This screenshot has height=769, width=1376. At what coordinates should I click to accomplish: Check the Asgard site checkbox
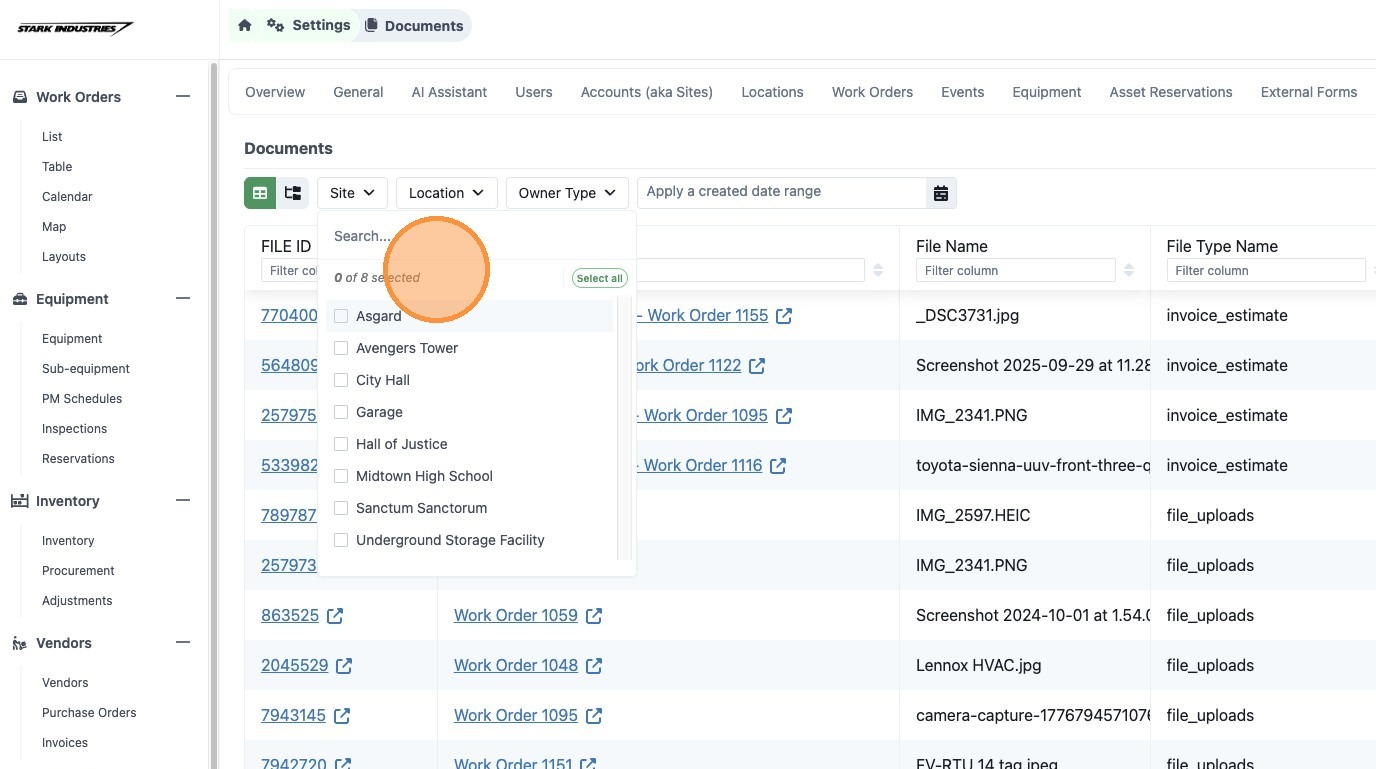tap(341, 316)
